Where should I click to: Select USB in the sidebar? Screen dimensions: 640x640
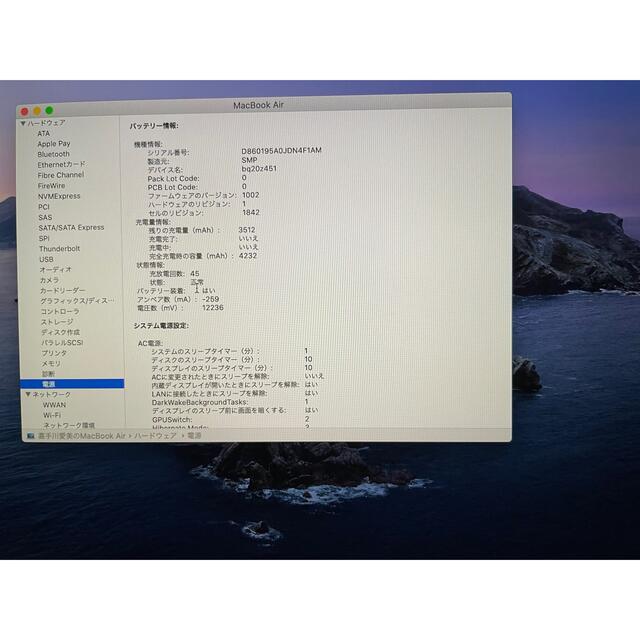click(46, 259)
